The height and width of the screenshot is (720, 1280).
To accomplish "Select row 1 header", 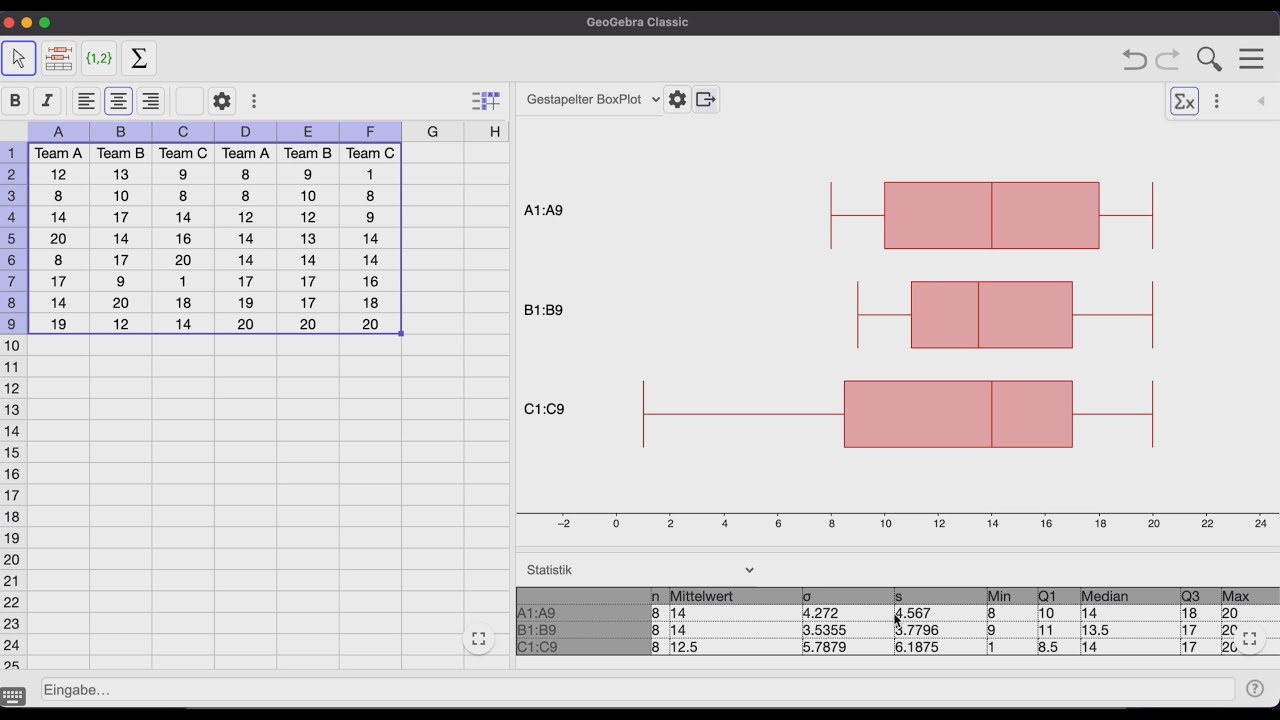I will (x=13, y=153).
